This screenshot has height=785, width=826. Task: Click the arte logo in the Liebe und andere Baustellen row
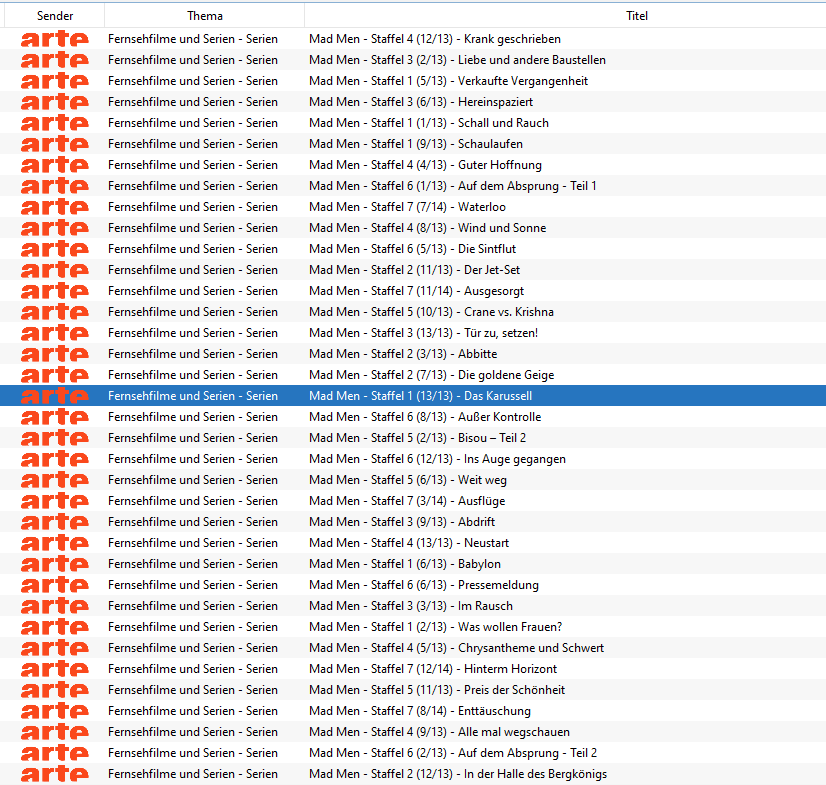point(55,60)
